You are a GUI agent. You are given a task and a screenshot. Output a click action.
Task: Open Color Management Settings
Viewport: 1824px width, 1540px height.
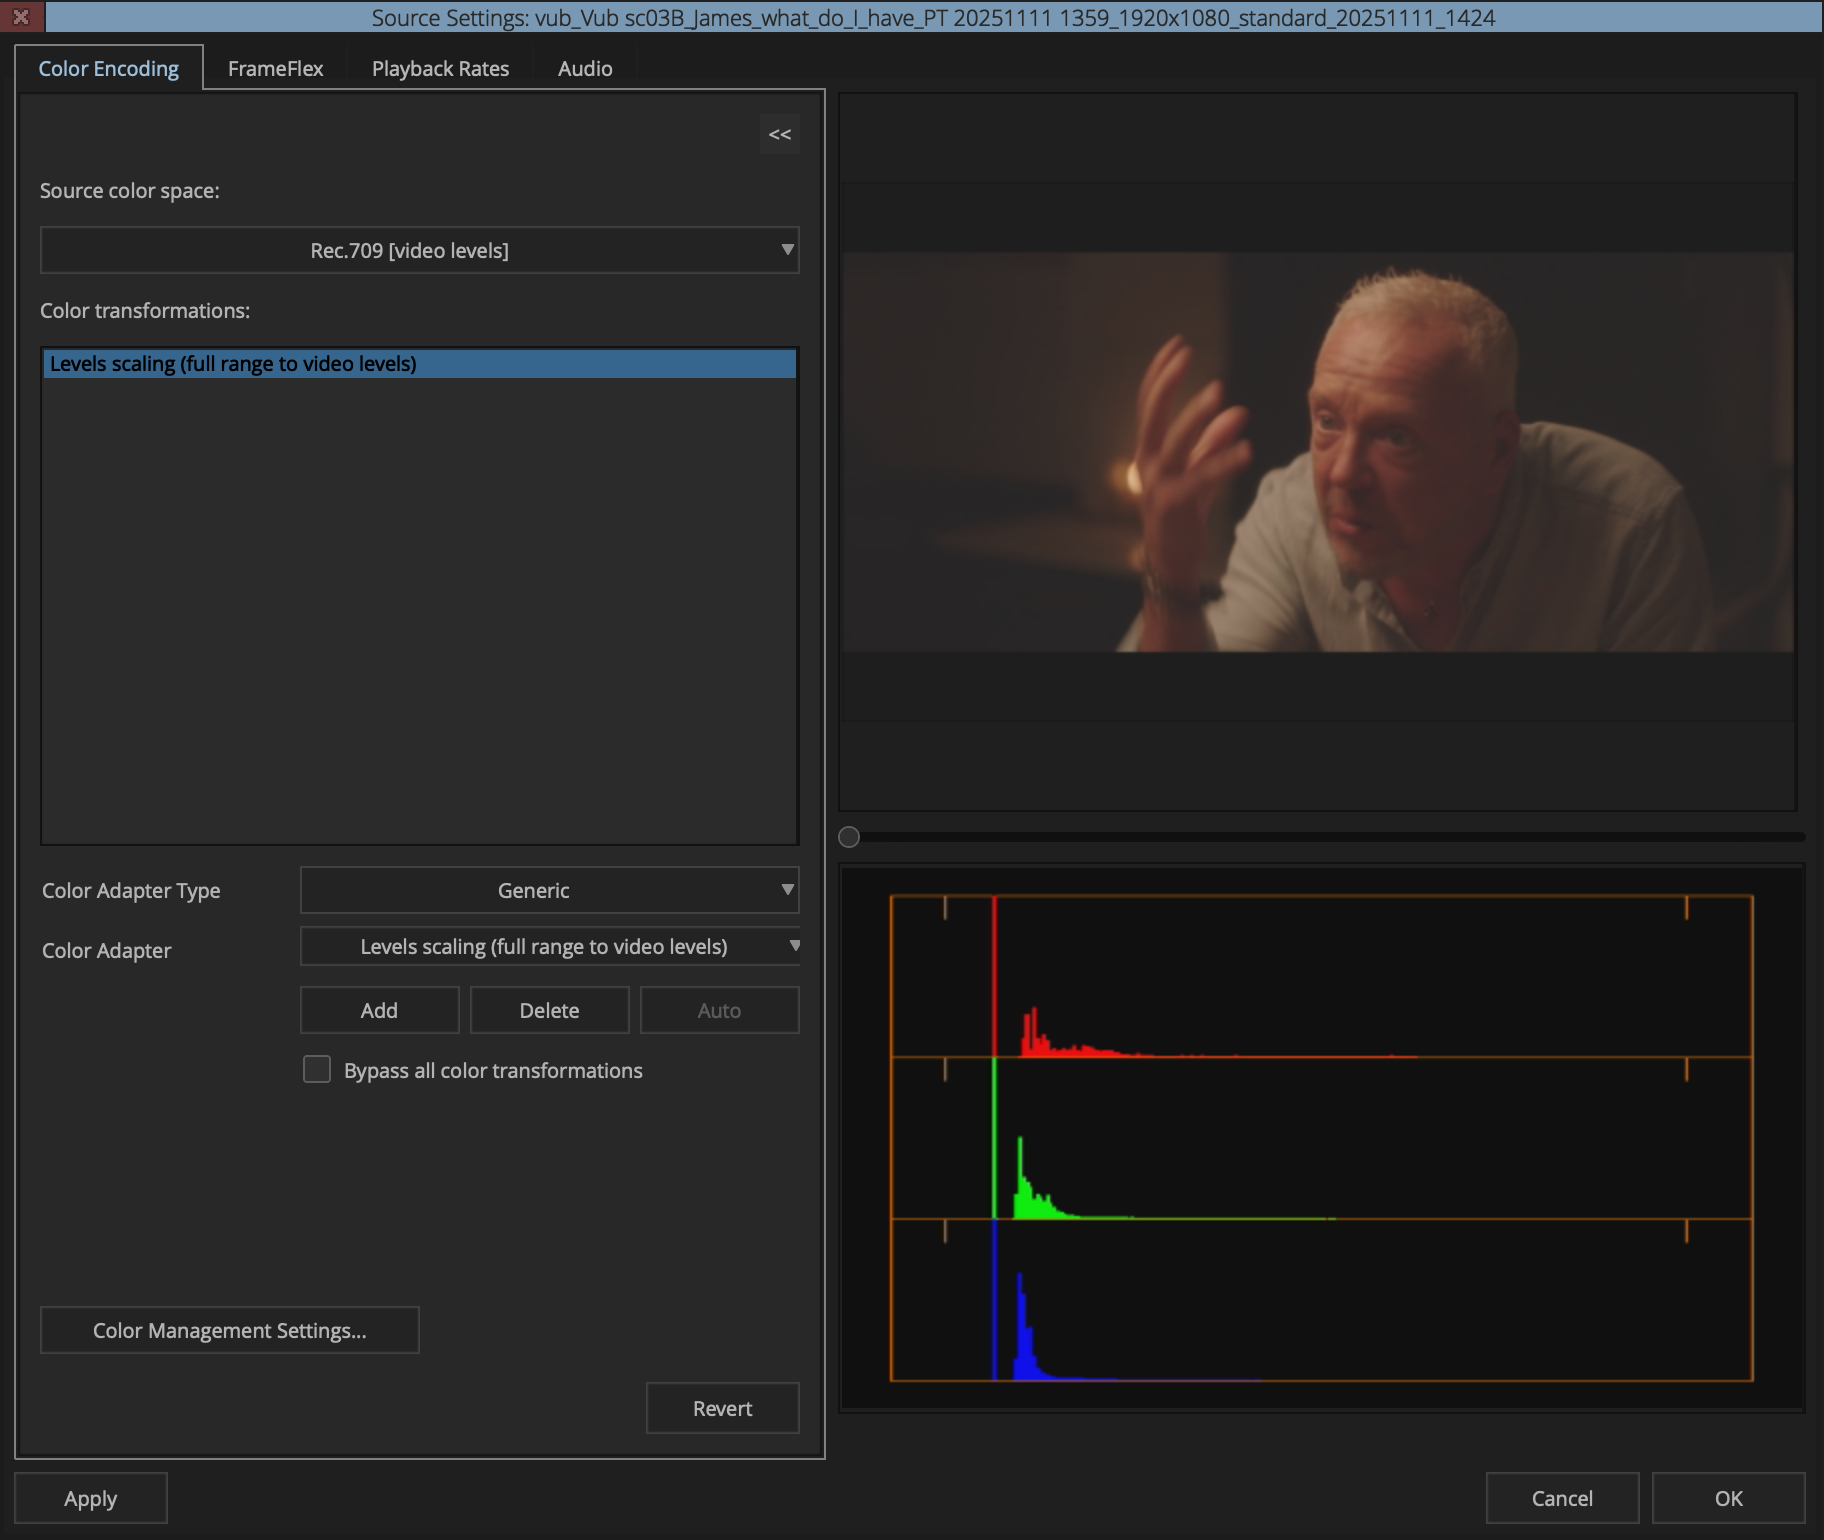(x=230, y=1330)
